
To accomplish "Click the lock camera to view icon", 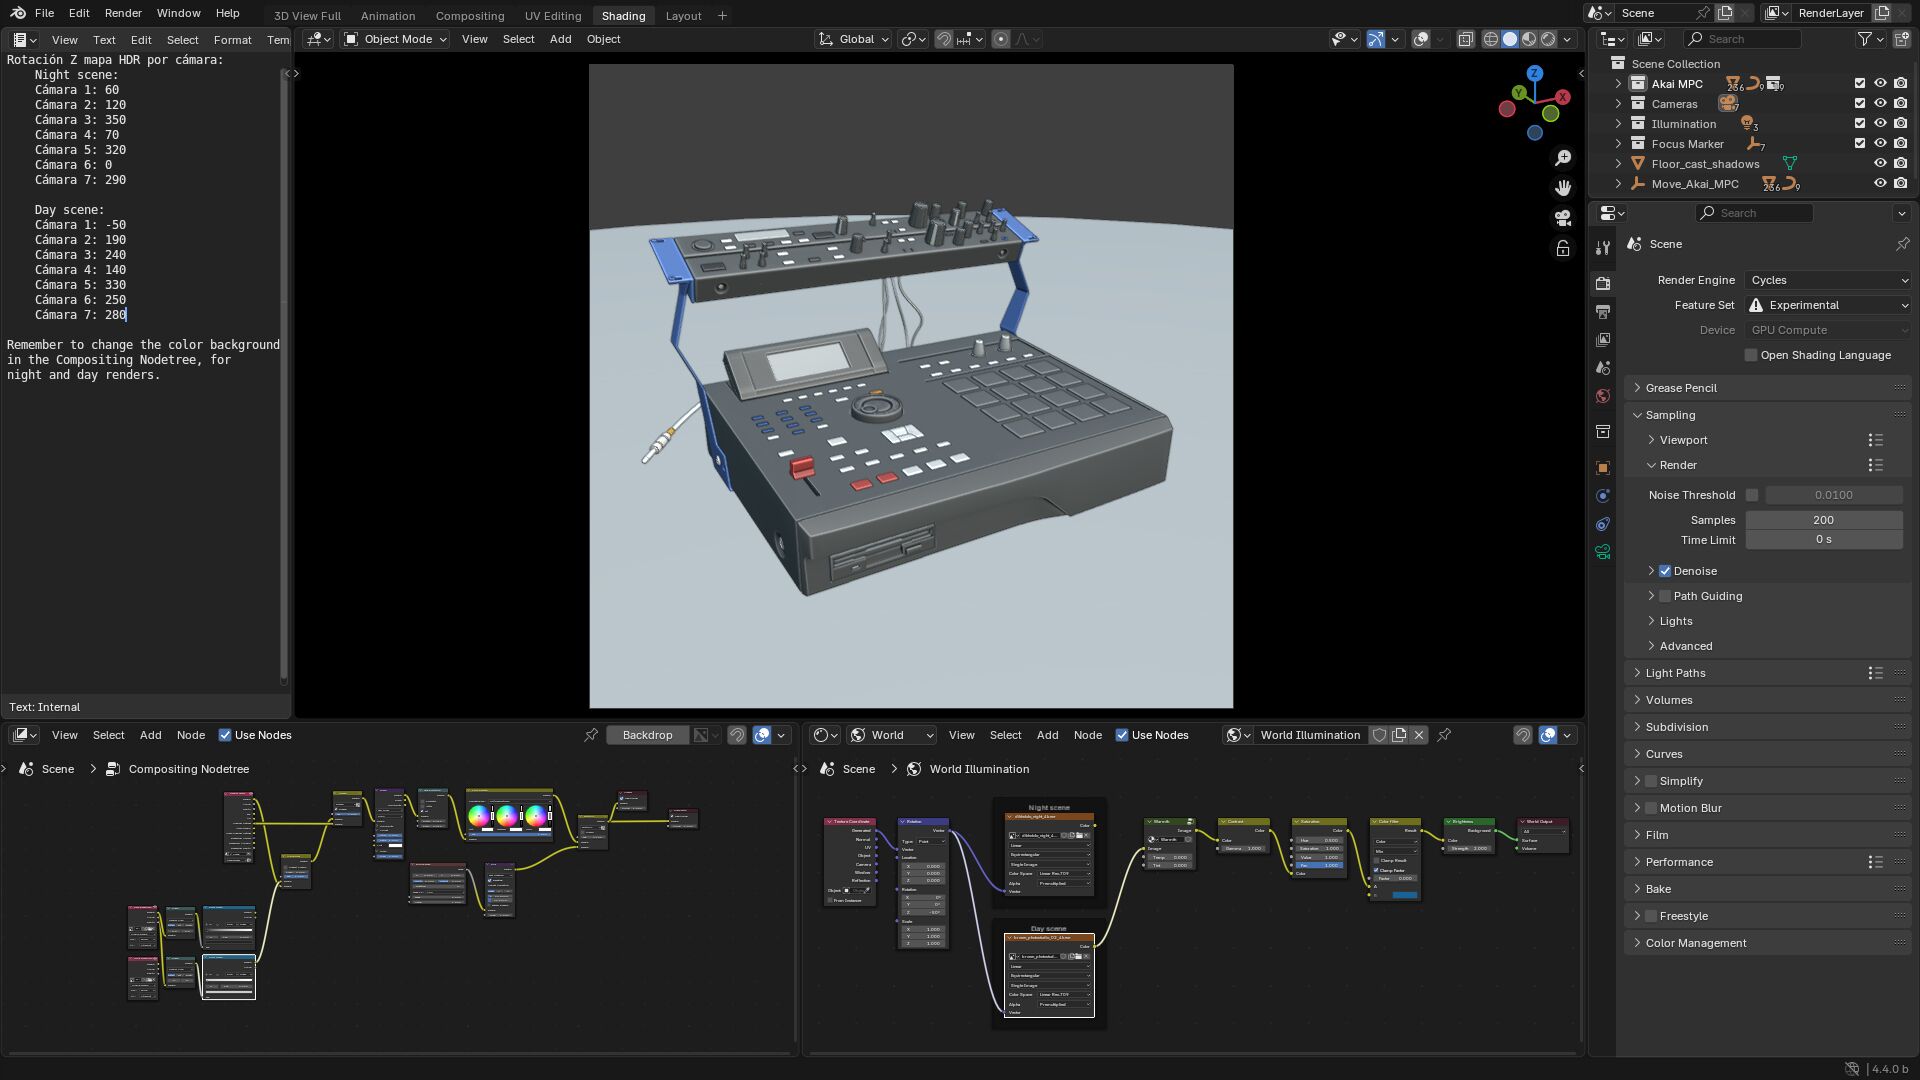I will tap(1563, 248).
